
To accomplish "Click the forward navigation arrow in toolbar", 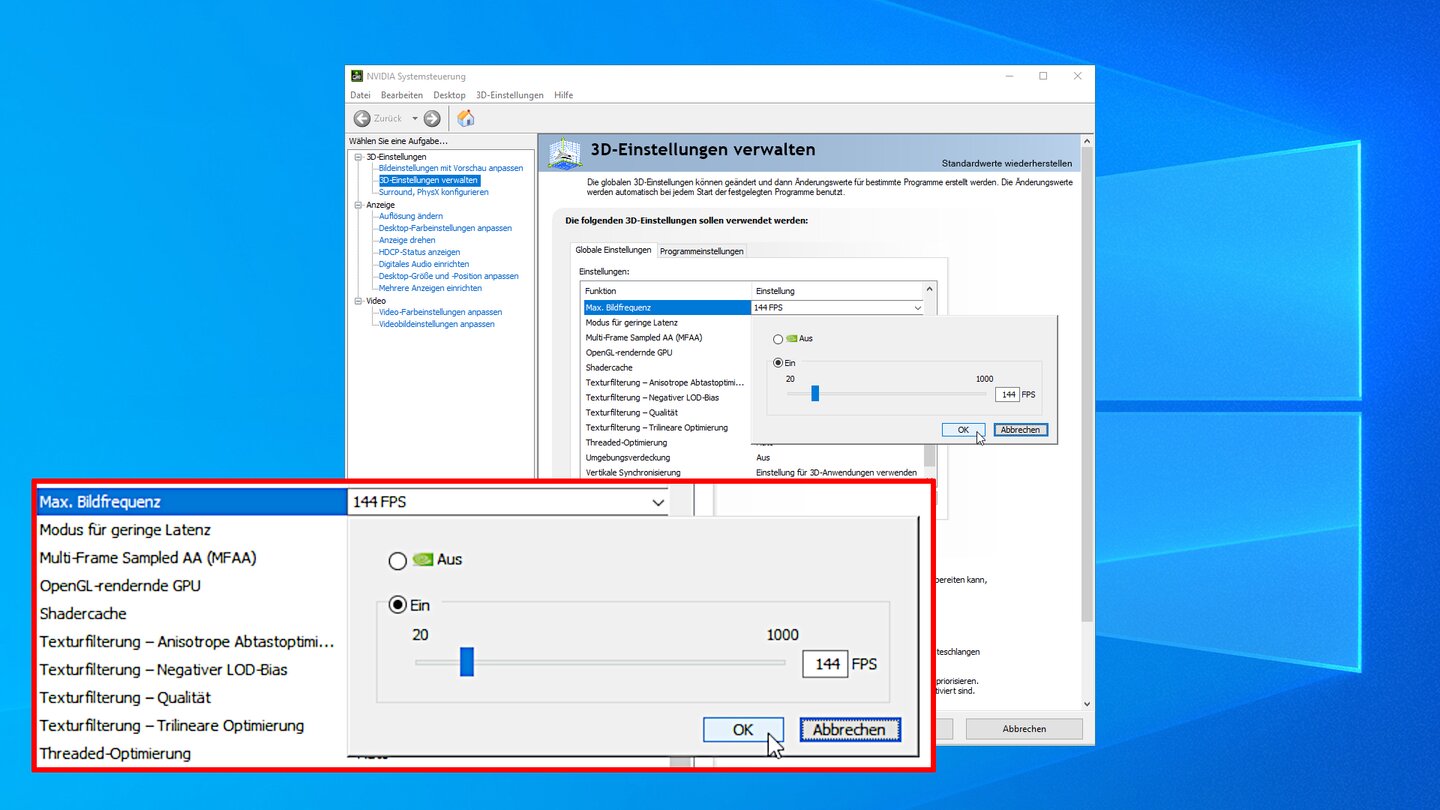I will (432, 118).
